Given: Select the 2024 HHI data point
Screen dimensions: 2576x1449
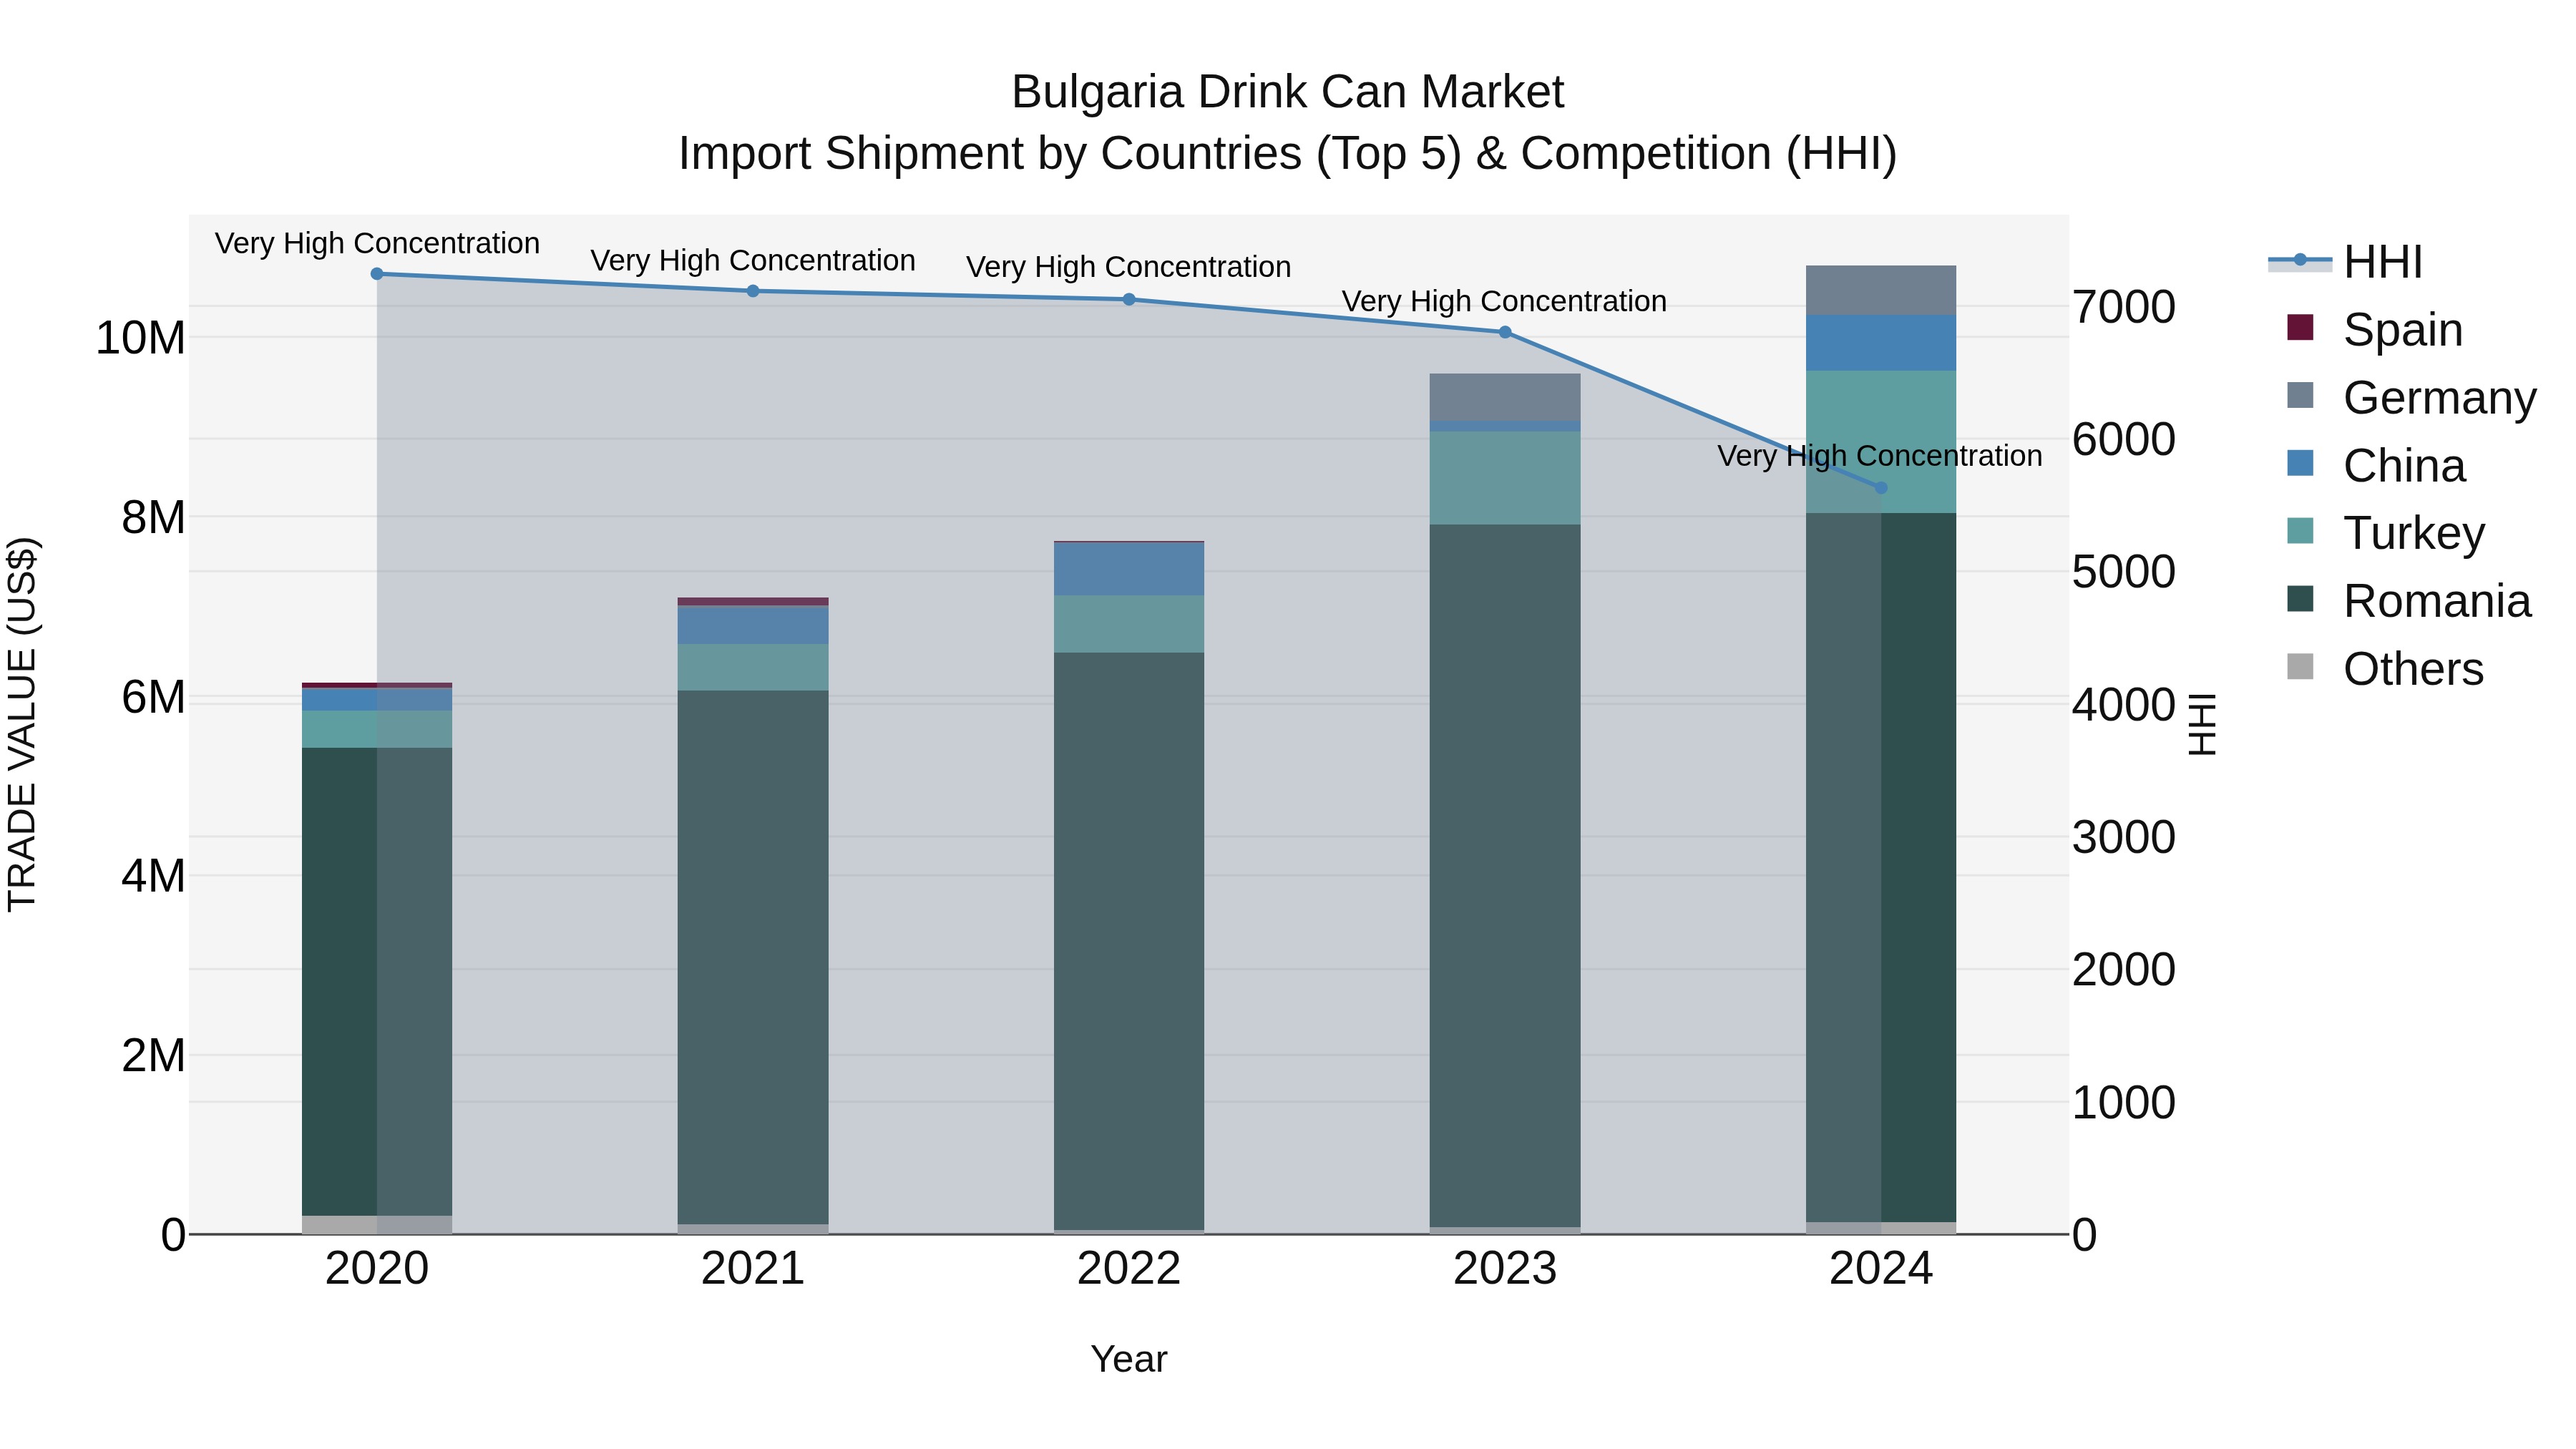Looking at the screenshot, I should [x=1881, y=488].
